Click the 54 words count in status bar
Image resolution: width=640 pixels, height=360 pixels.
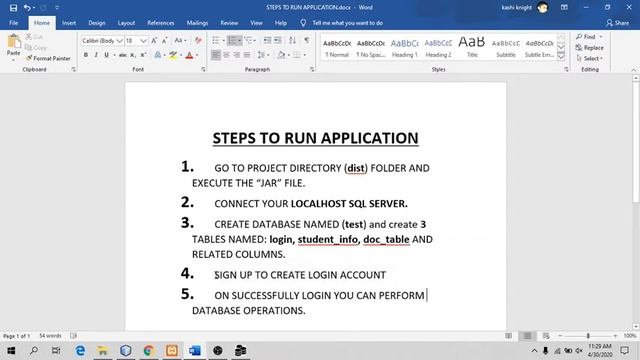click(50, 336)
